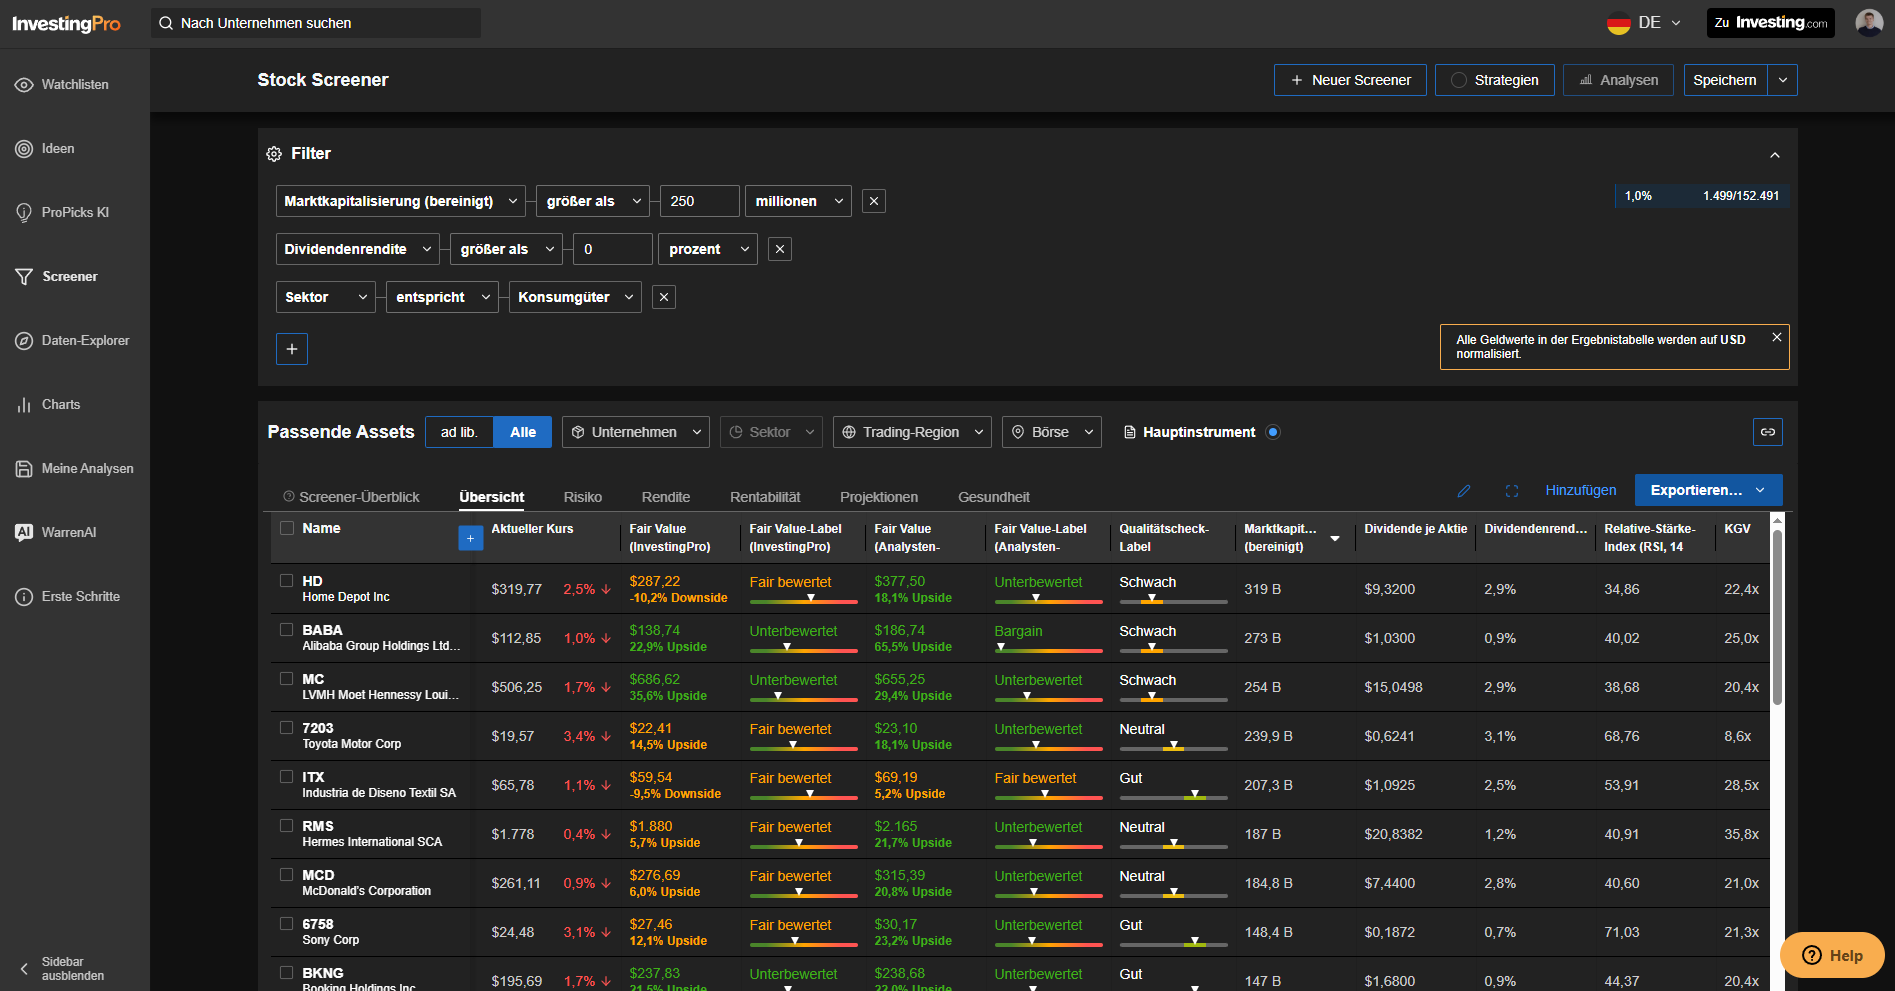Image resolution: width=1895 pixels, height=991 pixels.
Task: Check the MC LVMH row
Action: pyautogui.click(x=287, y=678)
